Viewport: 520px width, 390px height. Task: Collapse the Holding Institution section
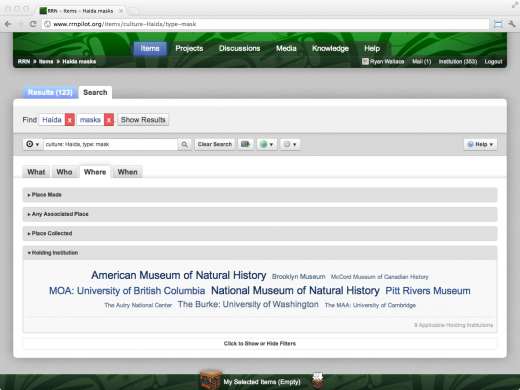[x=260, y=253]
